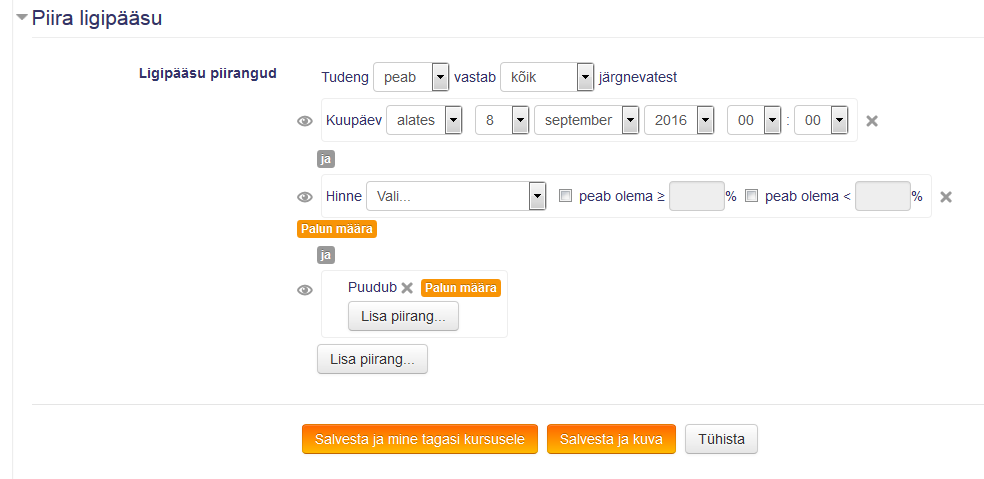The image size is (984, 479).
Task: Click the 'Salvesta ja kuva' button
Action: tap(611, 439)
